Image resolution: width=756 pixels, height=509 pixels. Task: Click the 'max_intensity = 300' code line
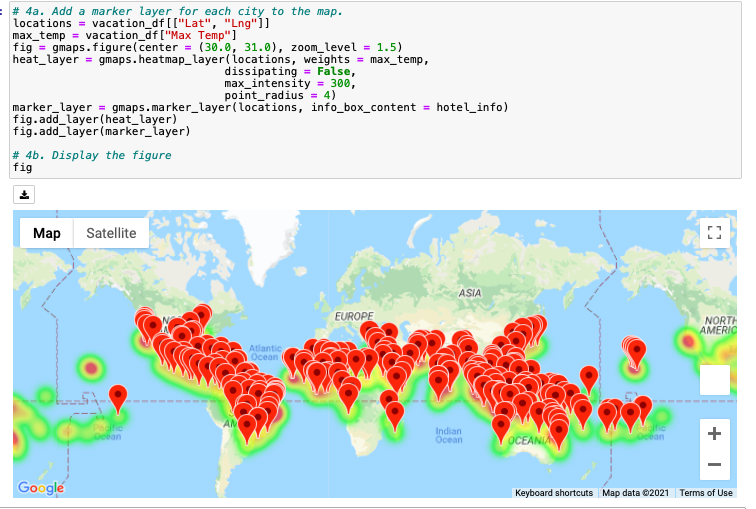[x=290, y=83]
